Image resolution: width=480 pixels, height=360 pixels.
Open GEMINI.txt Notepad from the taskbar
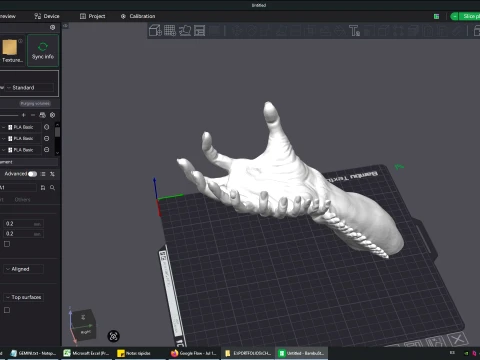pos(33,353)
